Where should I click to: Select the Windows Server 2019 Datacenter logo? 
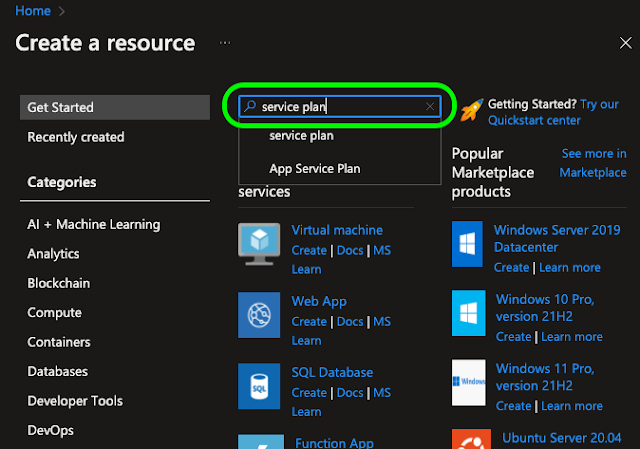pos(467,244)
